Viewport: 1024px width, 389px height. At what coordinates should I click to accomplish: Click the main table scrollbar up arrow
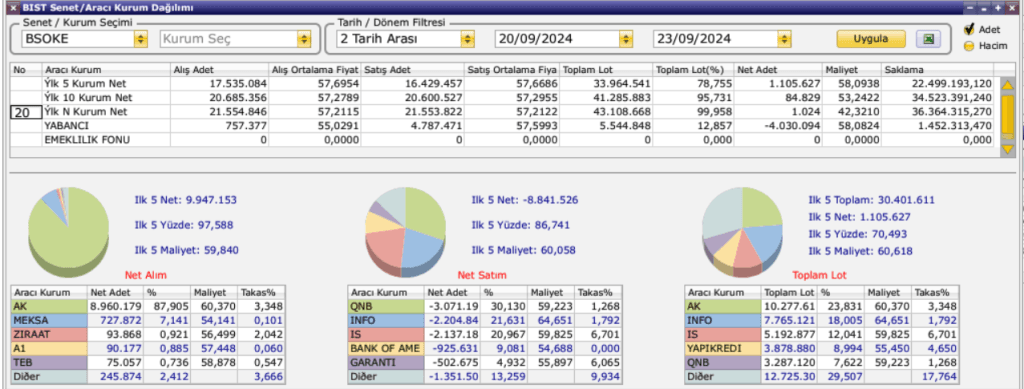point(1008,85)
